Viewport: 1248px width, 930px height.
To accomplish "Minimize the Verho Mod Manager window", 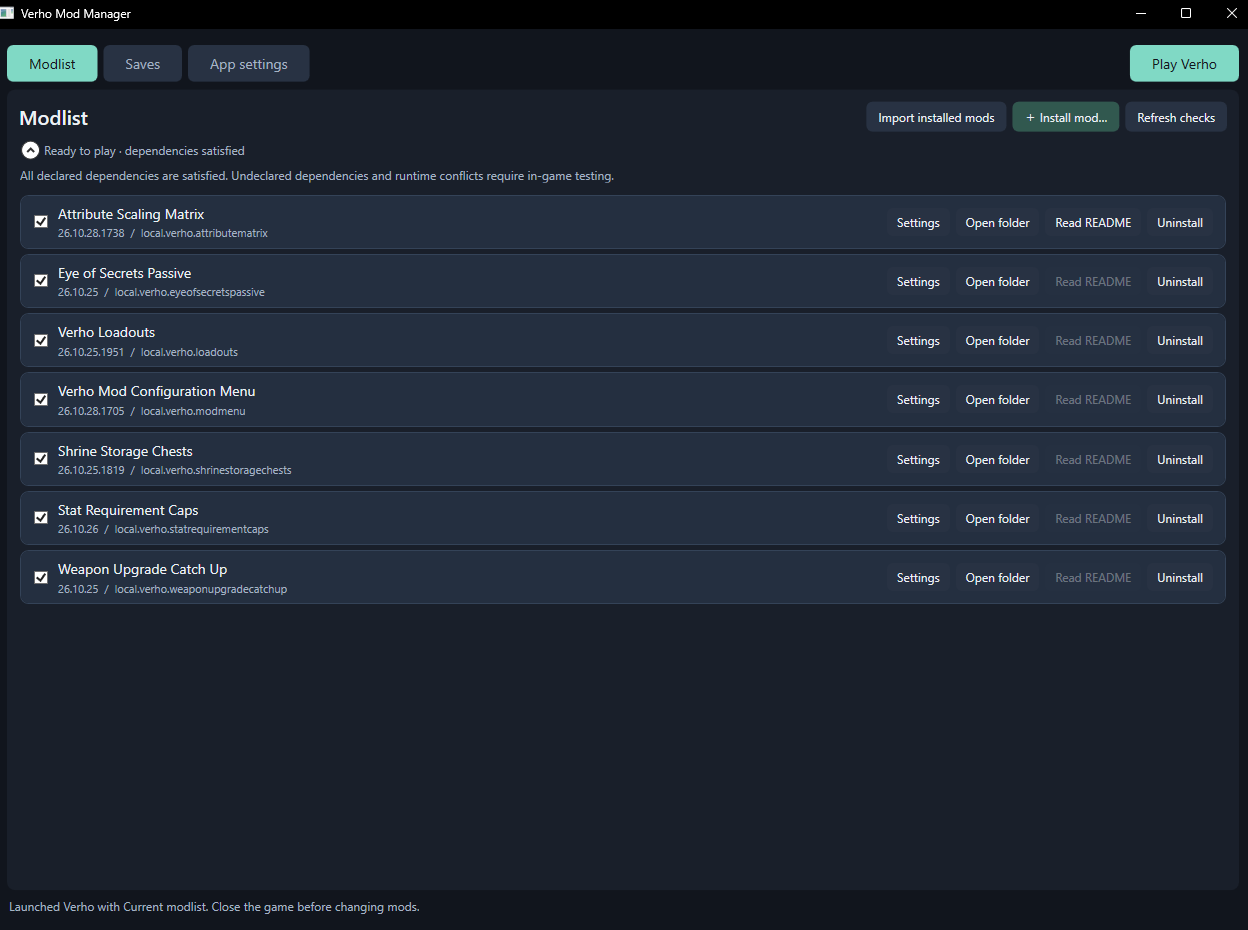I will click(1141, 14).
